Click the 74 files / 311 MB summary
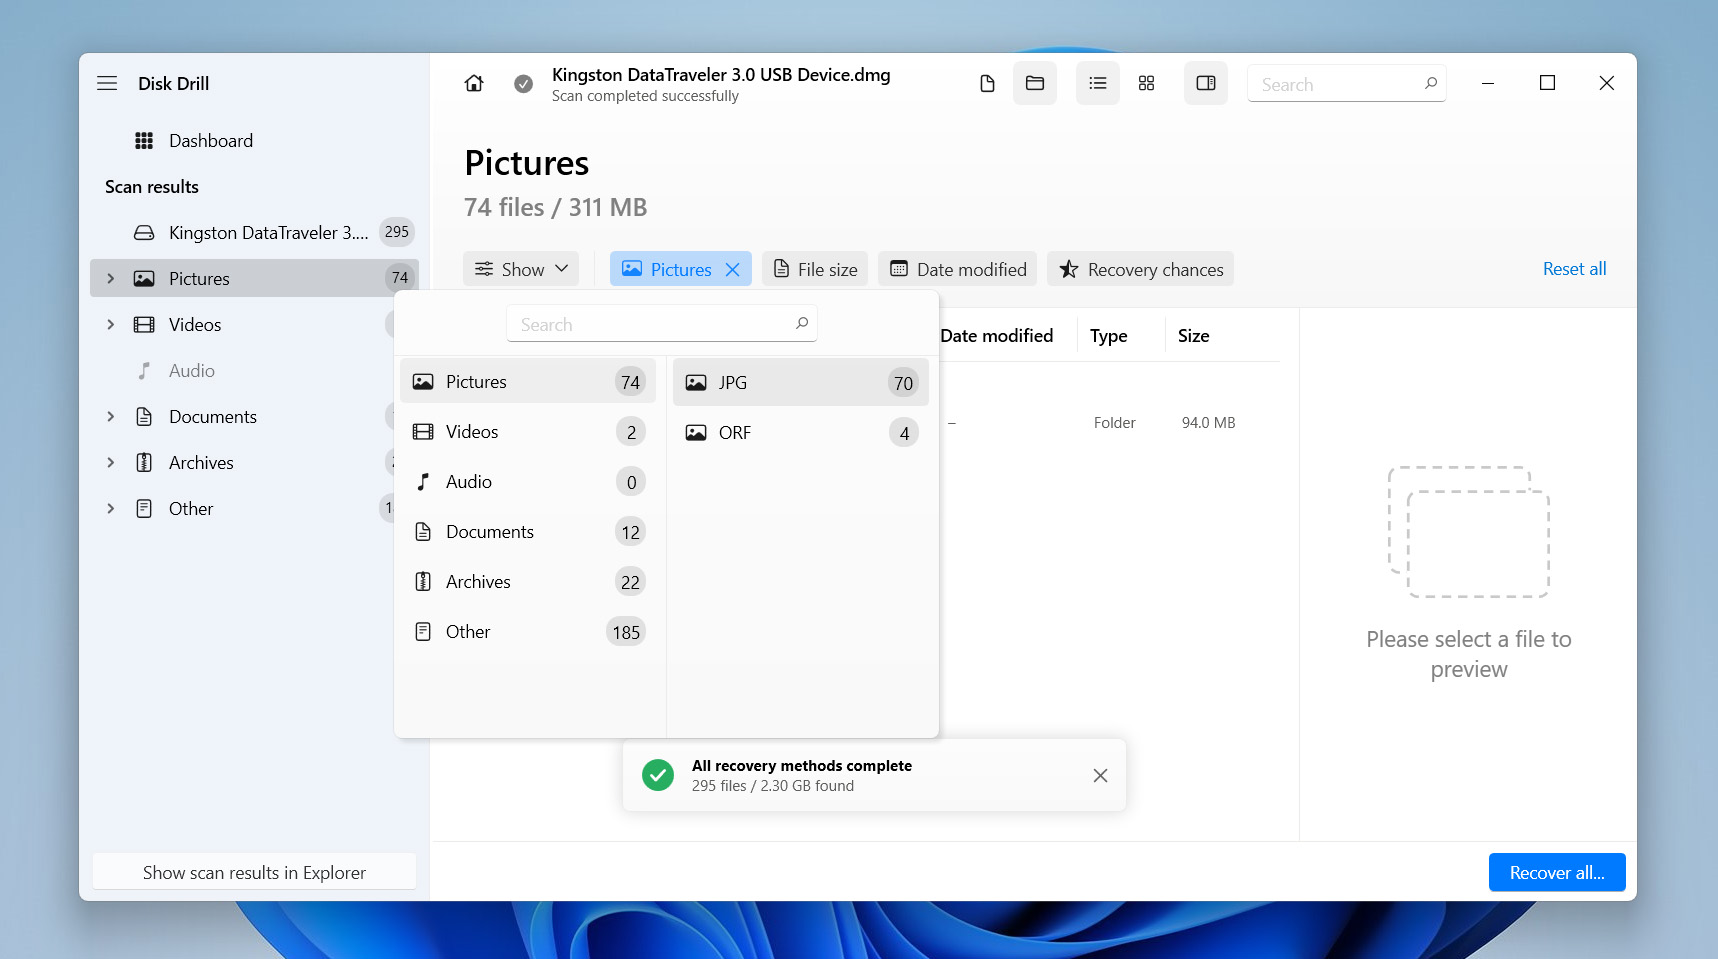 pyautogui.click(x=556, y=207)
